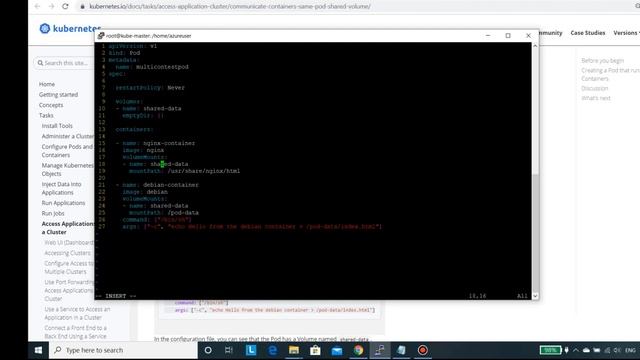The width and height of the screenshot is (640, 360).
Task: Click '/pod-data' mount path in terminal
Action: point(183,213)
